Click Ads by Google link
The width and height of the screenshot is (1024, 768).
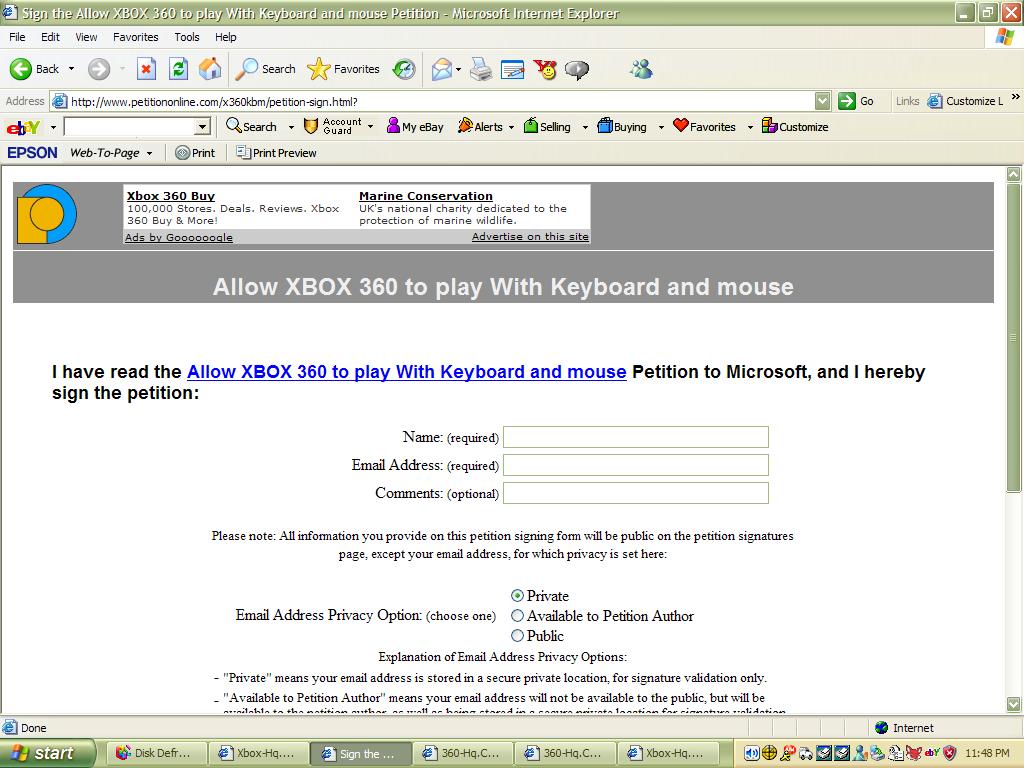179,237
